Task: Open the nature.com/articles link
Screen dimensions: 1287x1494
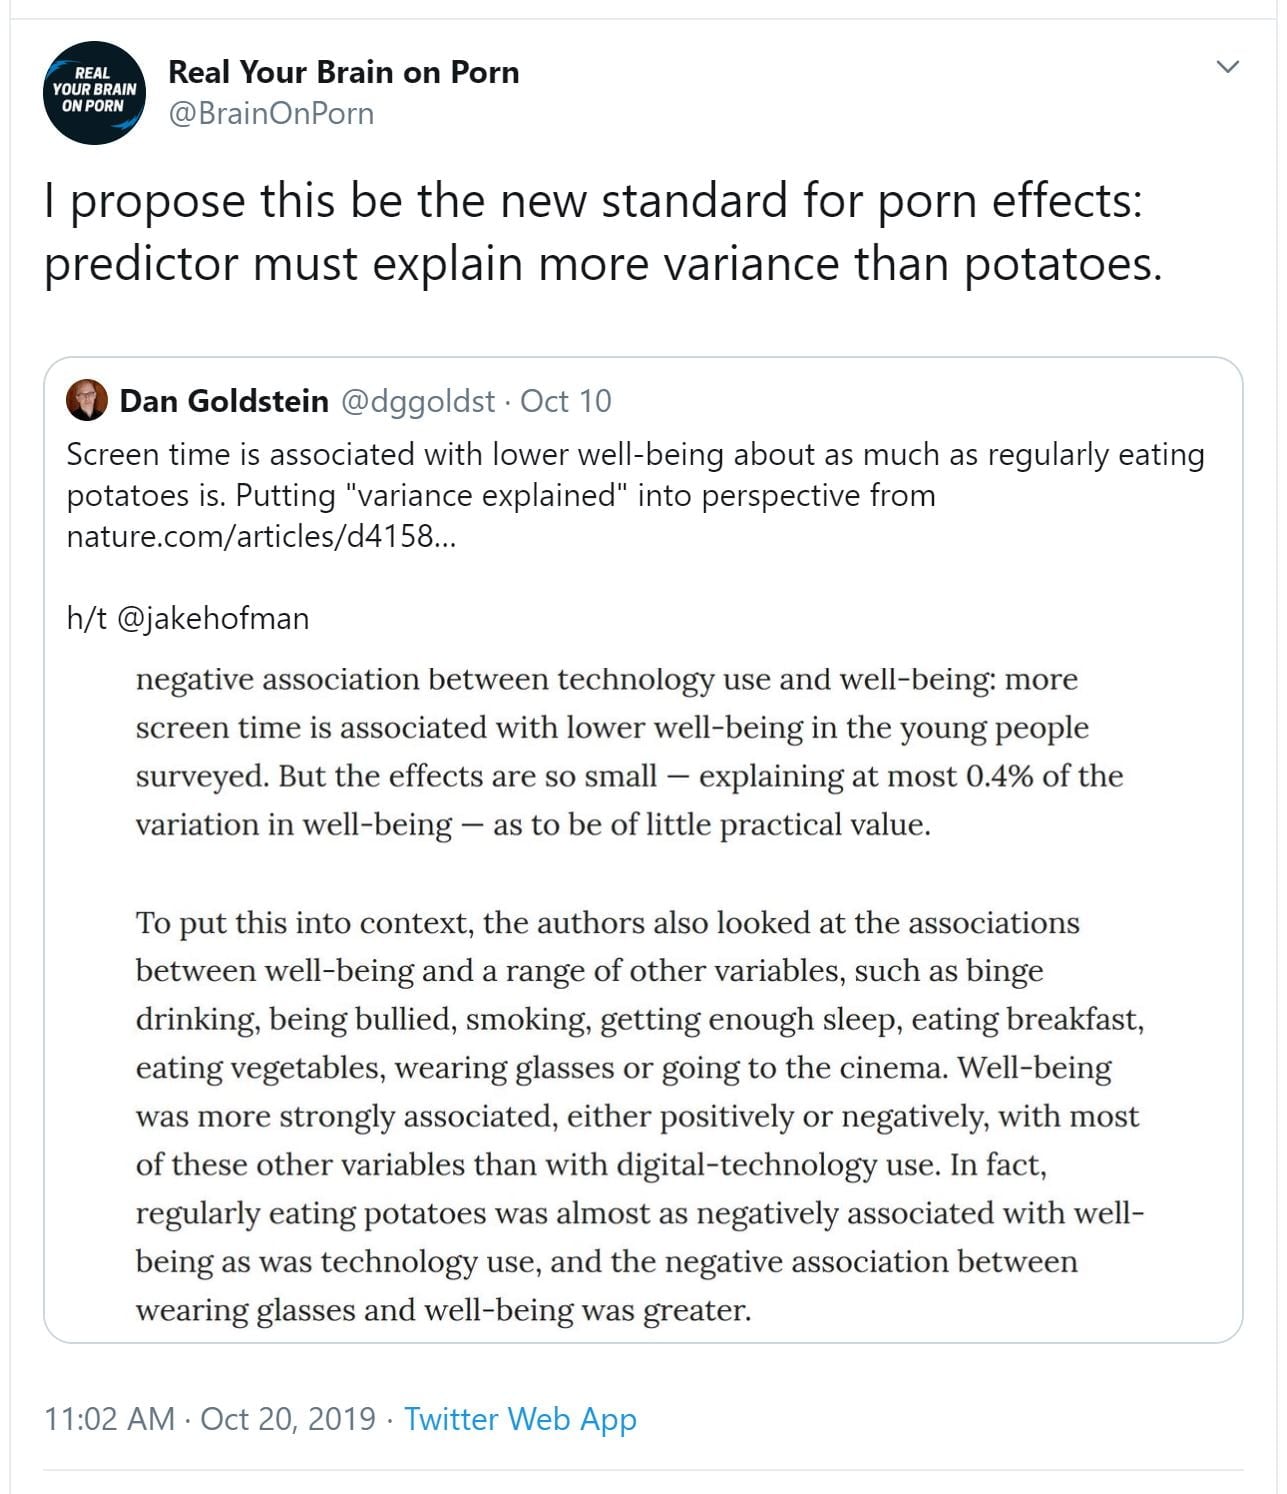Action: pyautogui.click(x=260, y=536)
